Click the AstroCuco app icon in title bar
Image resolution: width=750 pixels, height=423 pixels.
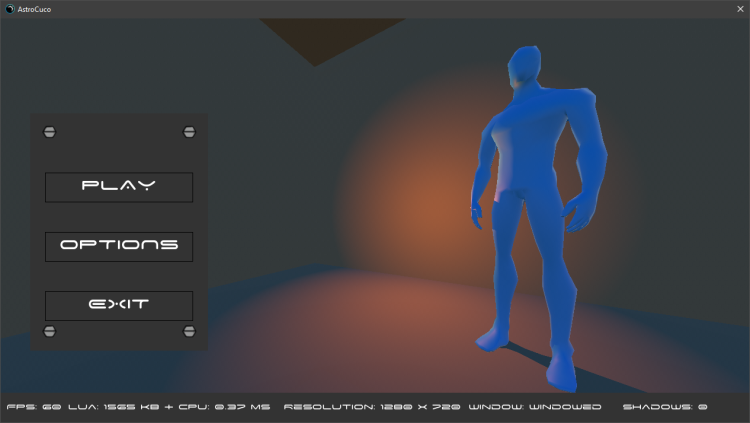[10, 9]
